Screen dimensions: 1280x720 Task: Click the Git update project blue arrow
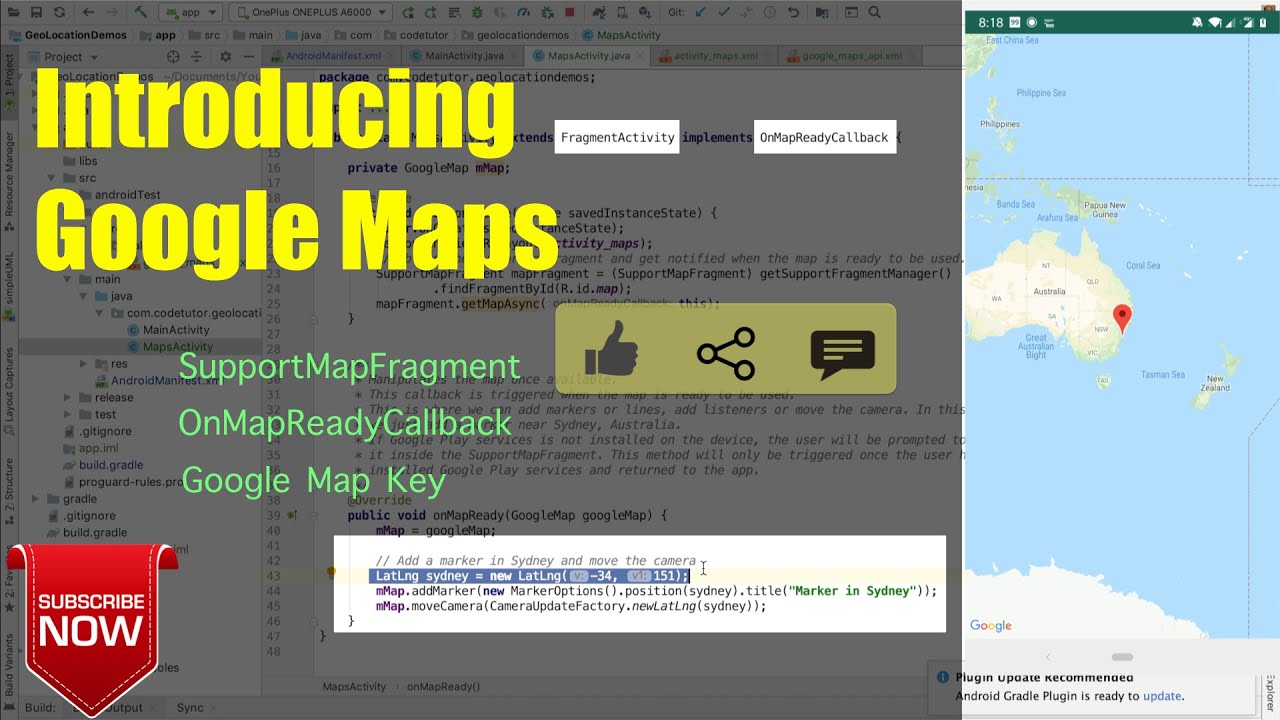[700, 13]
